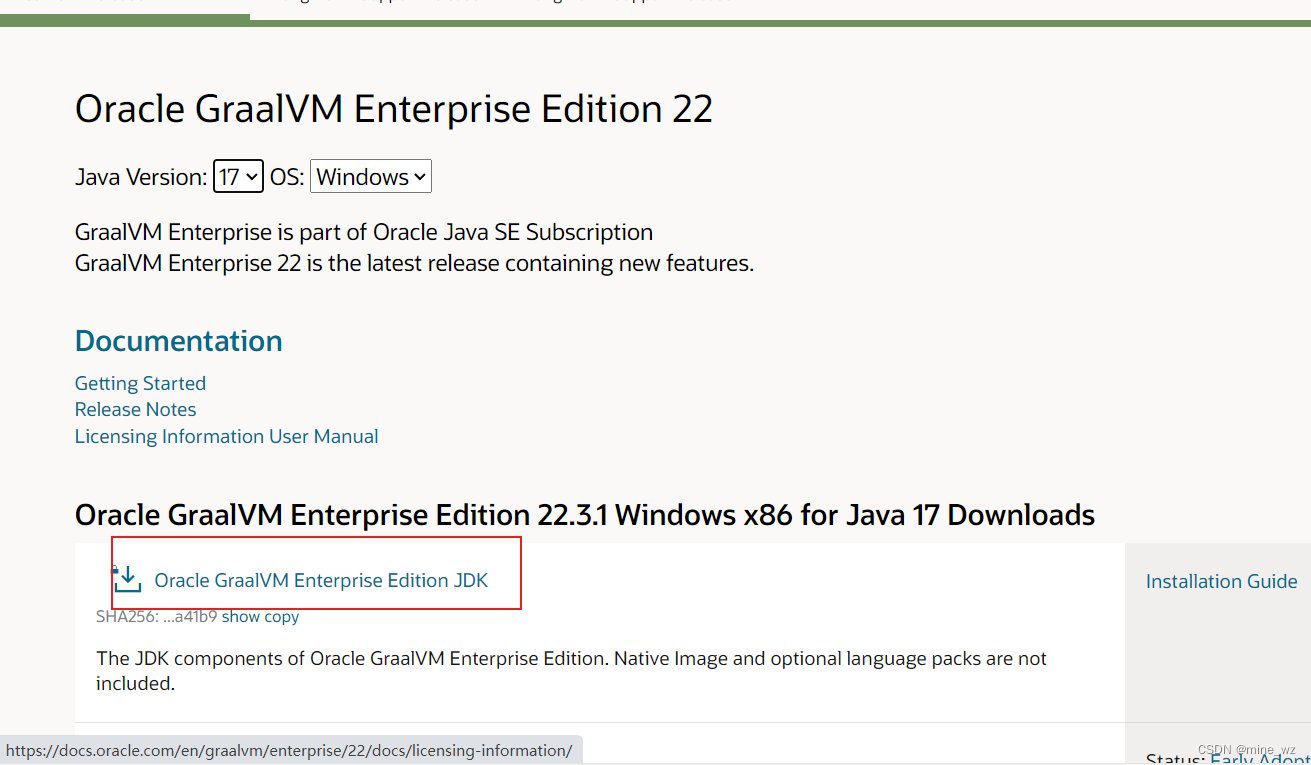Click the JDK components description paragraph
Screen dimensions: 1311x765
point(571,671)
